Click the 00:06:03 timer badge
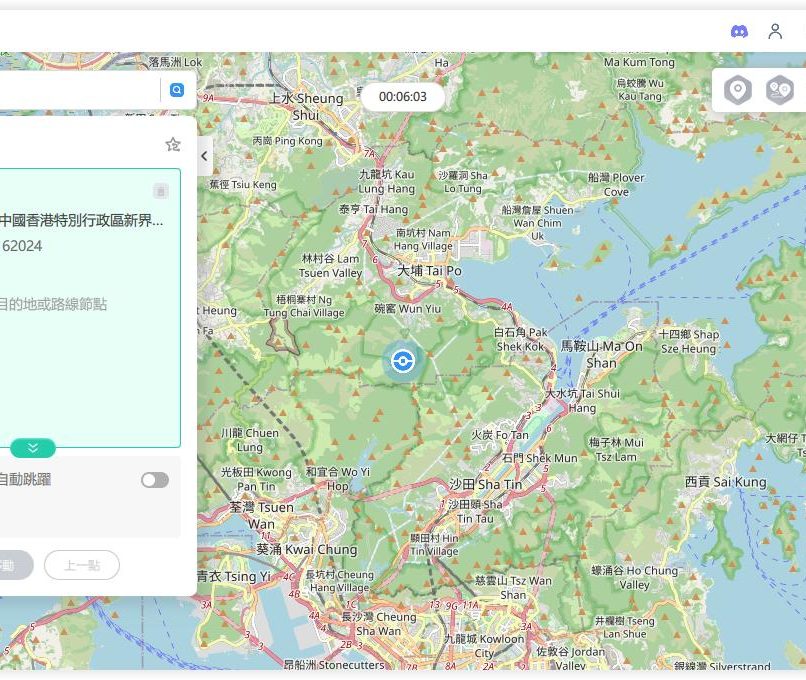The image size is (806, 680). tap(402, 97)
